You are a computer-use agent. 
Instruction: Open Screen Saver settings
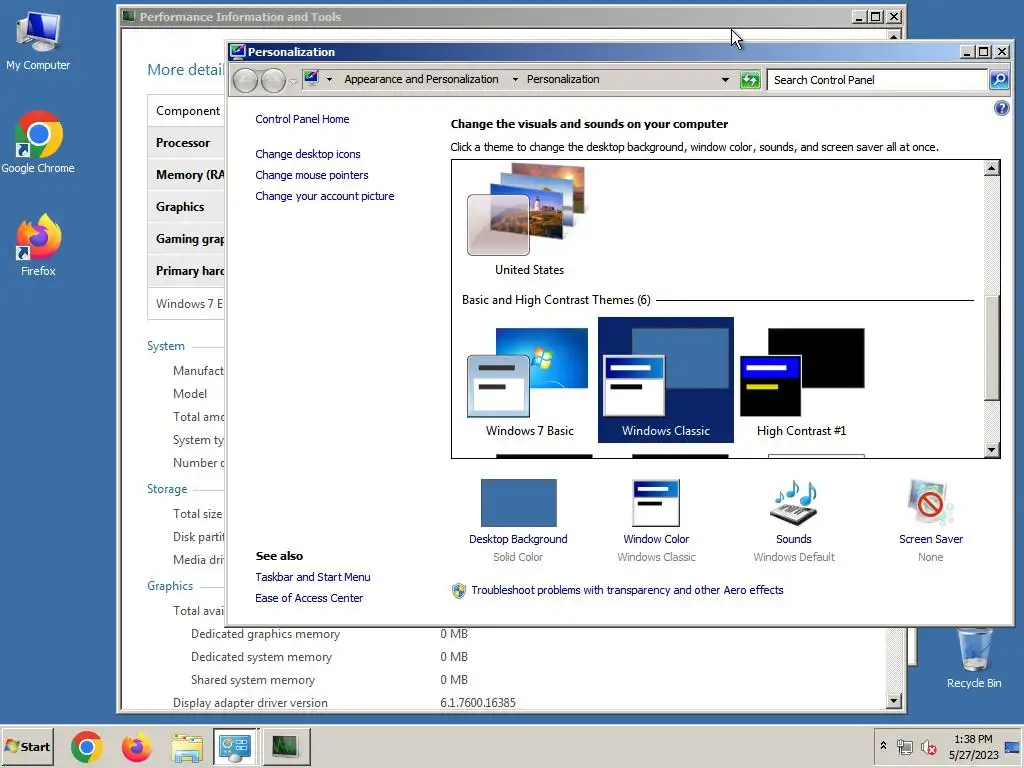[931, 520]
